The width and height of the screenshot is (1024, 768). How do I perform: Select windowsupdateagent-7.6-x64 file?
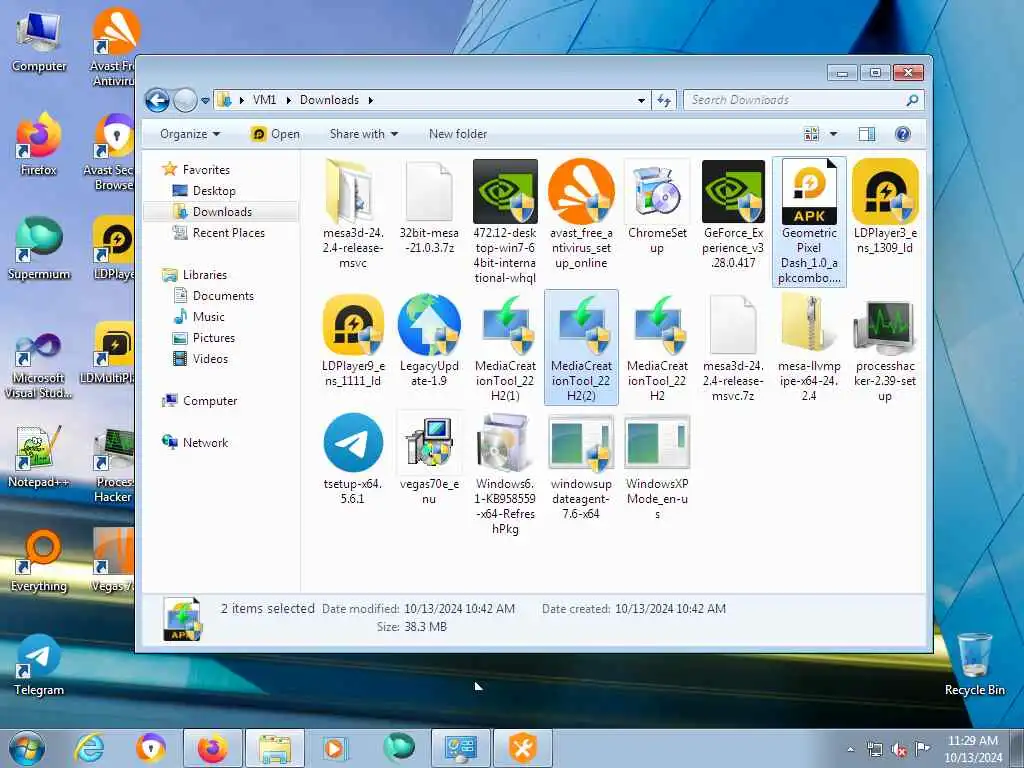coord(581,466)
